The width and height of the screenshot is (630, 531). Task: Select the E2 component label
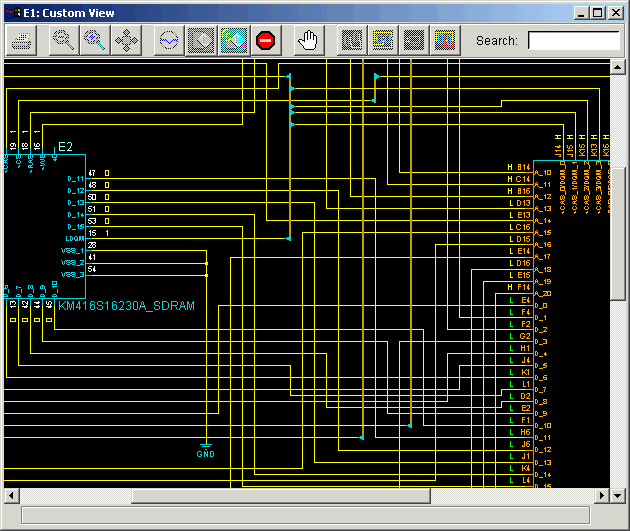coord(65,147)
